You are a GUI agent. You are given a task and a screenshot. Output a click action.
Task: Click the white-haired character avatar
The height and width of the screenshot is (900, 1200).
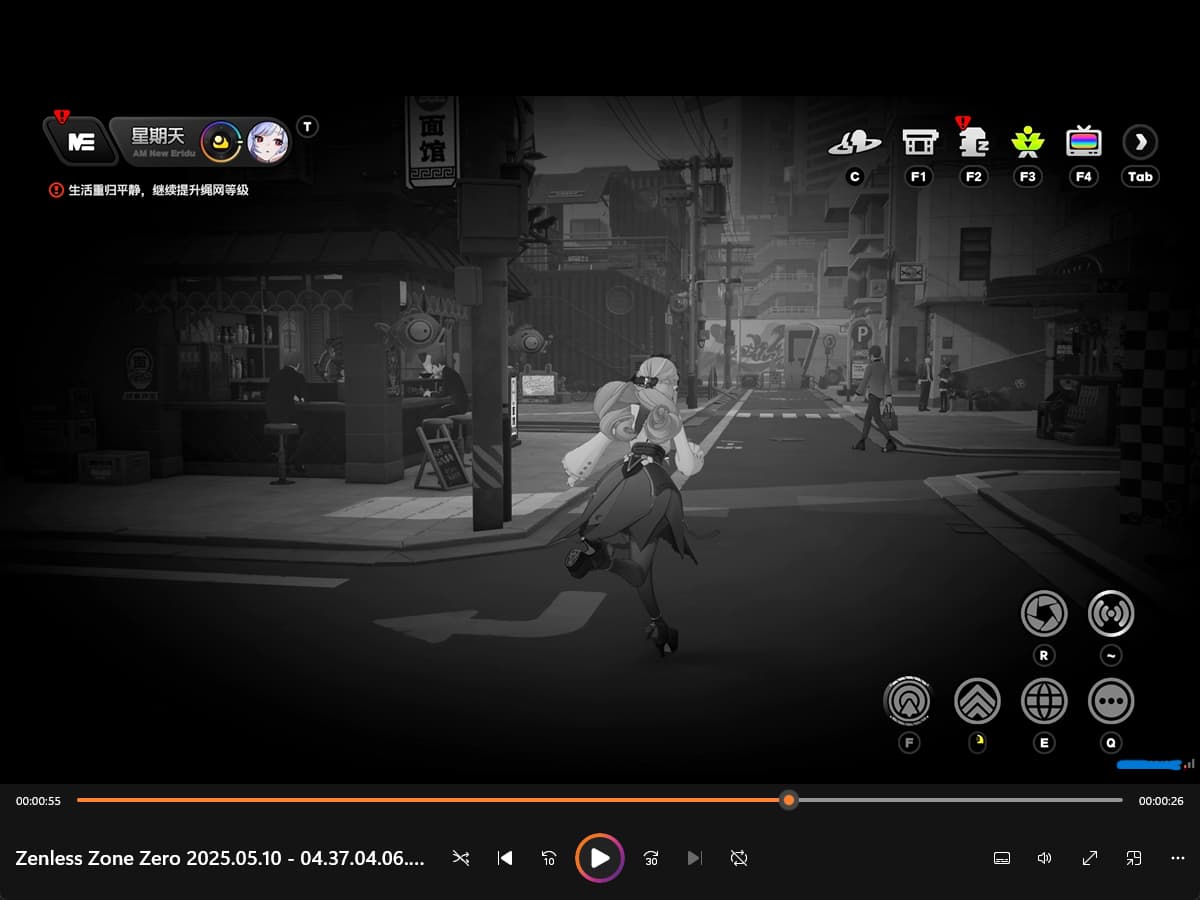pyautogui.click(x=268, y=142)
